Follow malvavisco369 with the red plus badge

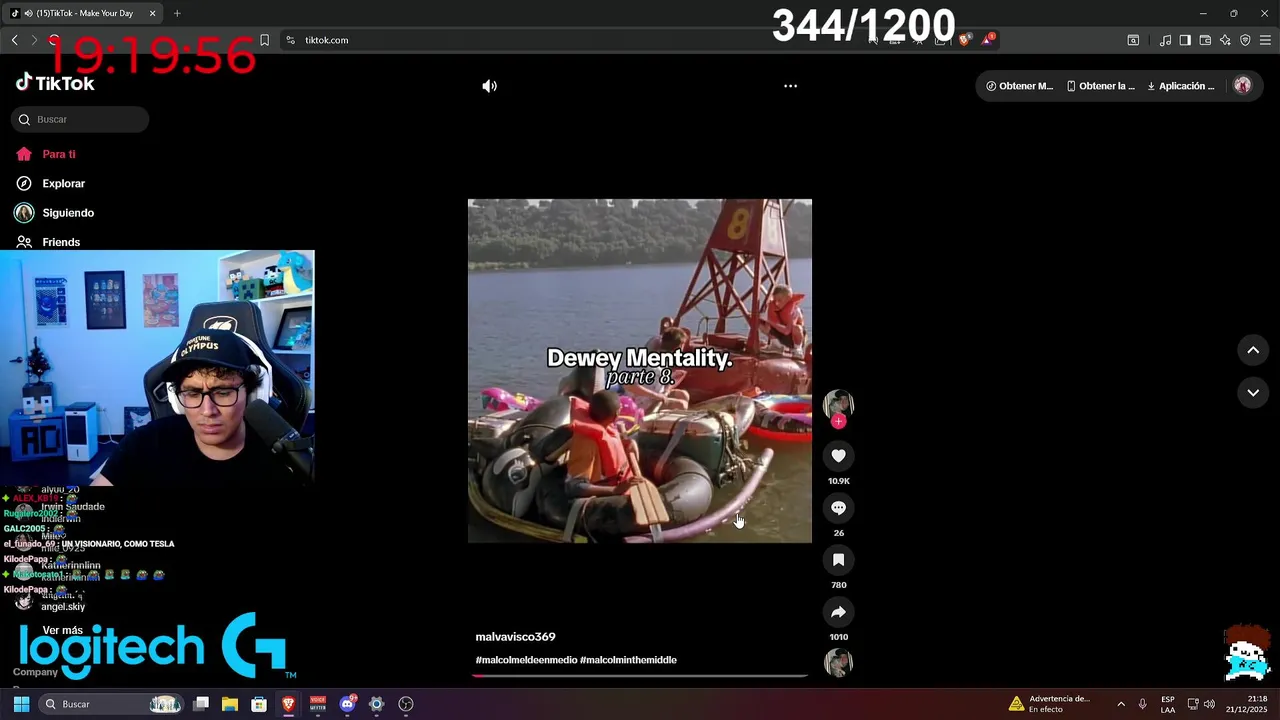coord(838,422)
